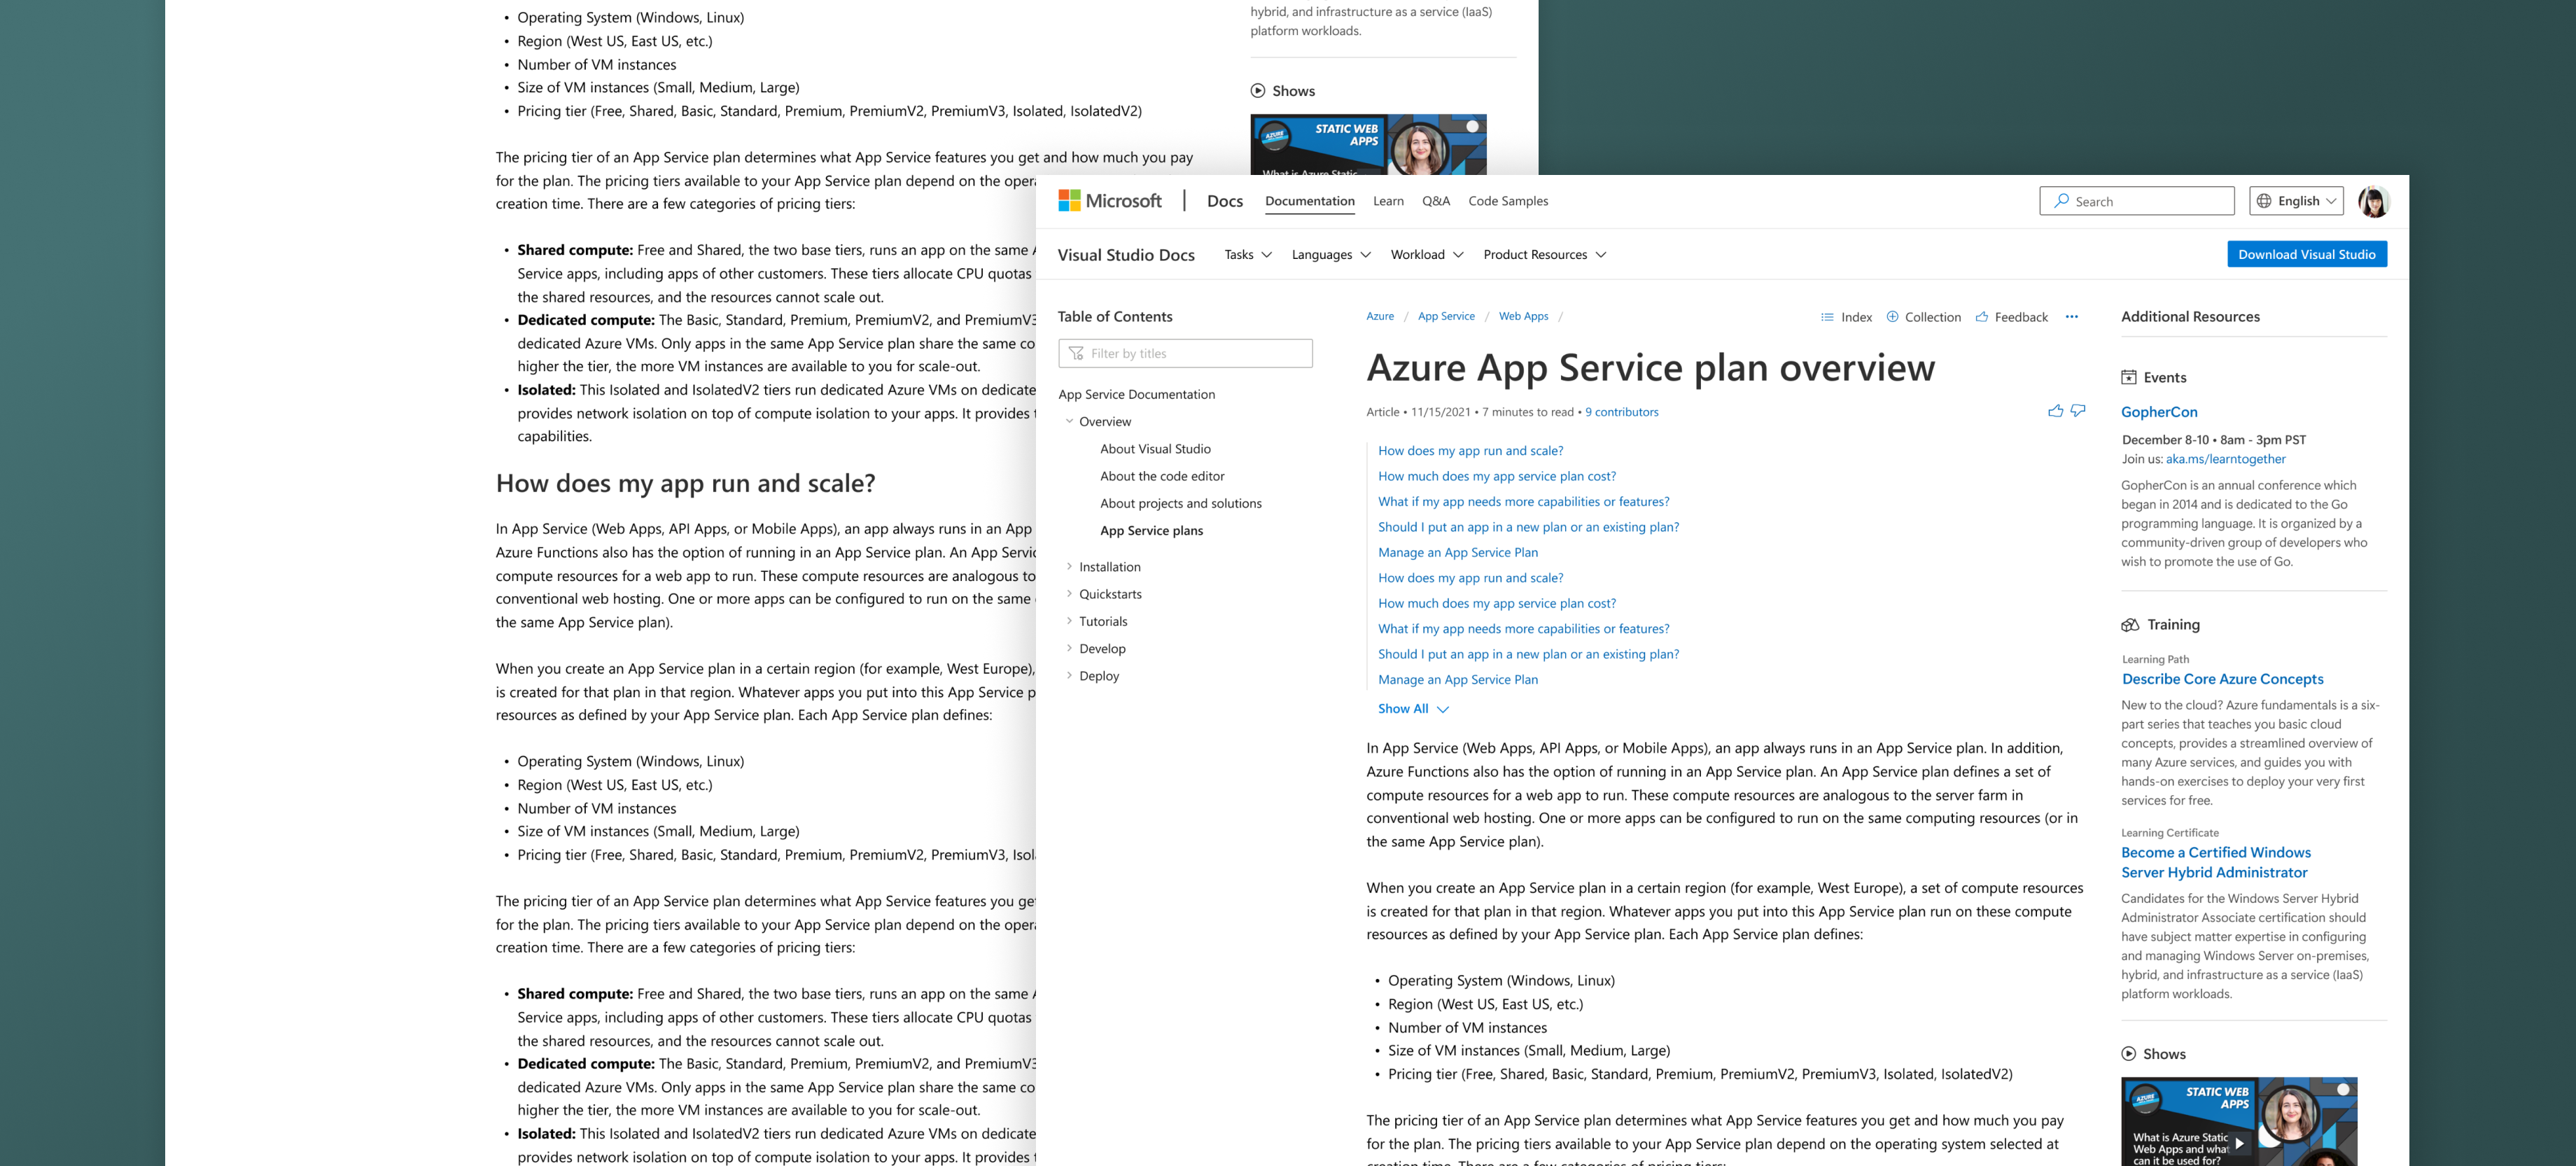
Task: Click the Shows play icon in the background window
Action: tap(1258, 91)
